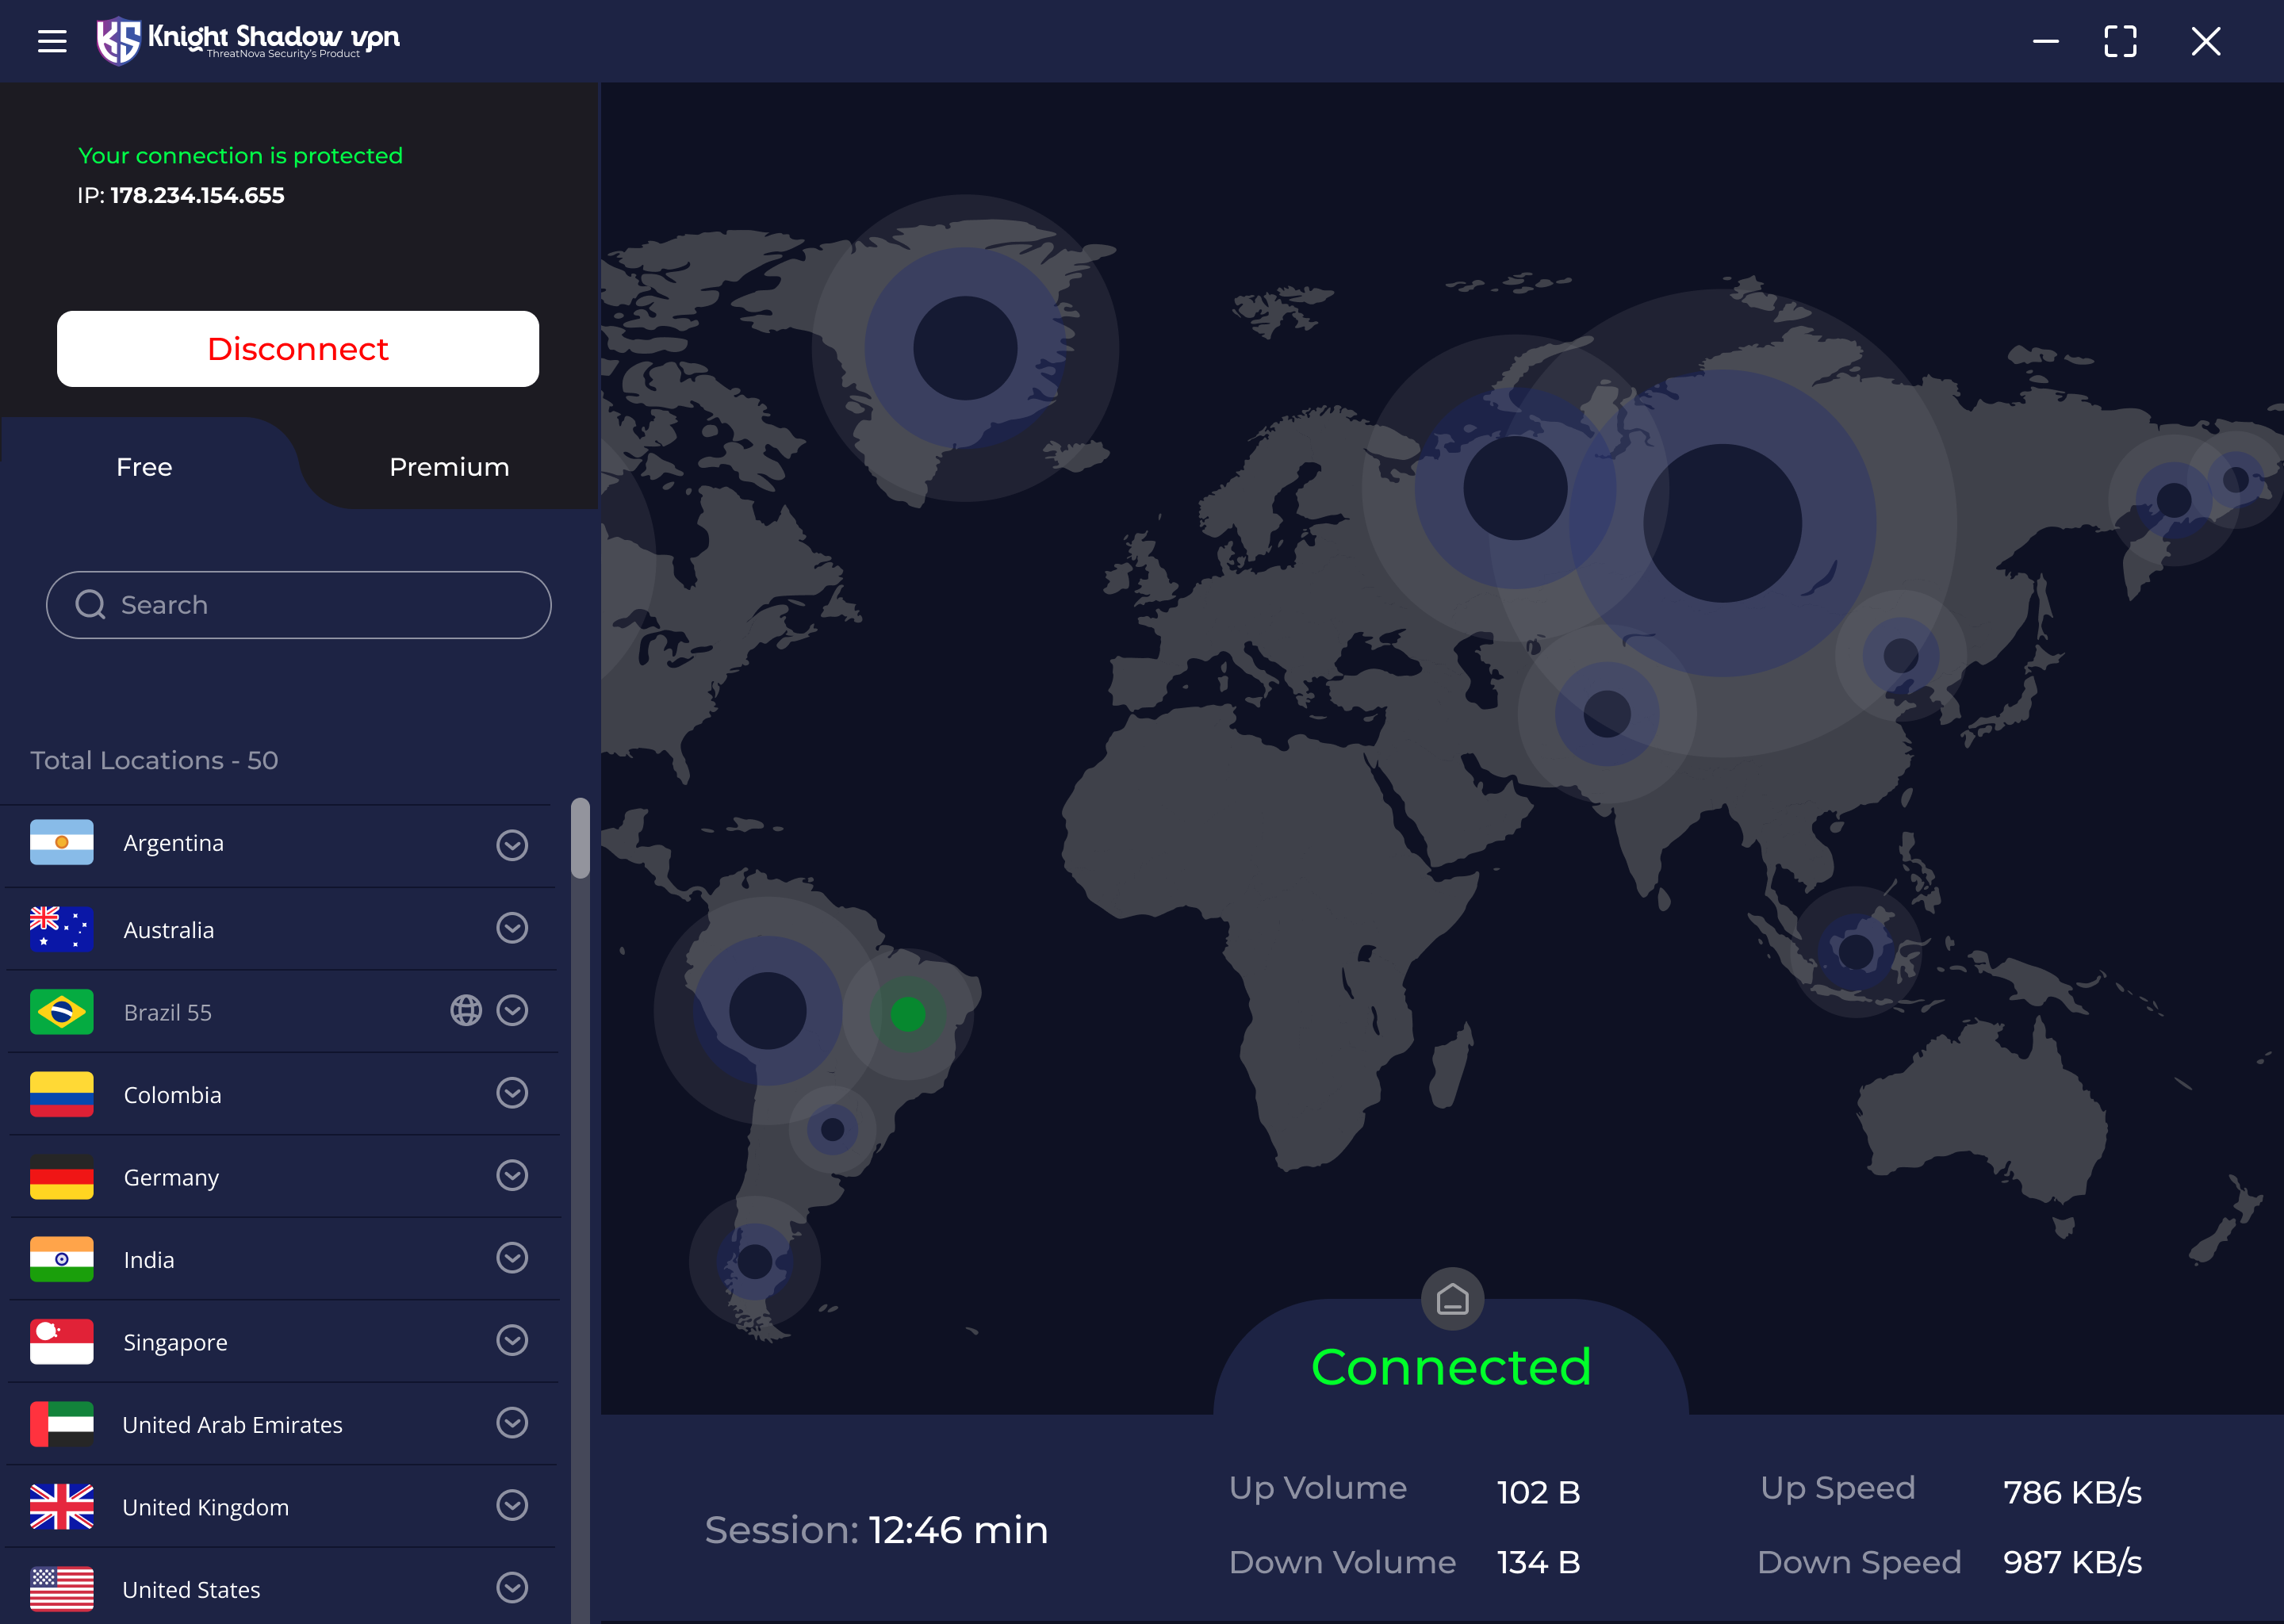Click the Knight Shadow VPN logo
2284x1624 pixels.
tap(247, 41)
